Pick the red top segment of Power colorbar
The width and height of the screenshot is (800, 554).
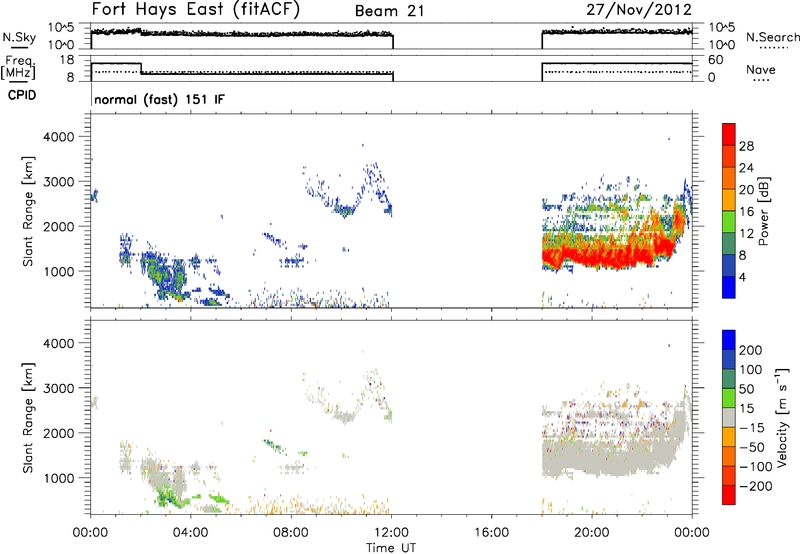click(x=729, y=134)
